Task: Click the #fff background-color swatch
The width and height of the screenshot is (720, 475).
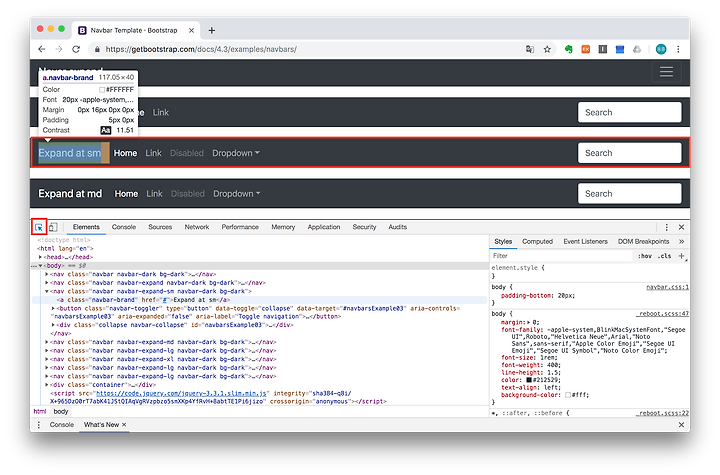Action: point(568,395)
